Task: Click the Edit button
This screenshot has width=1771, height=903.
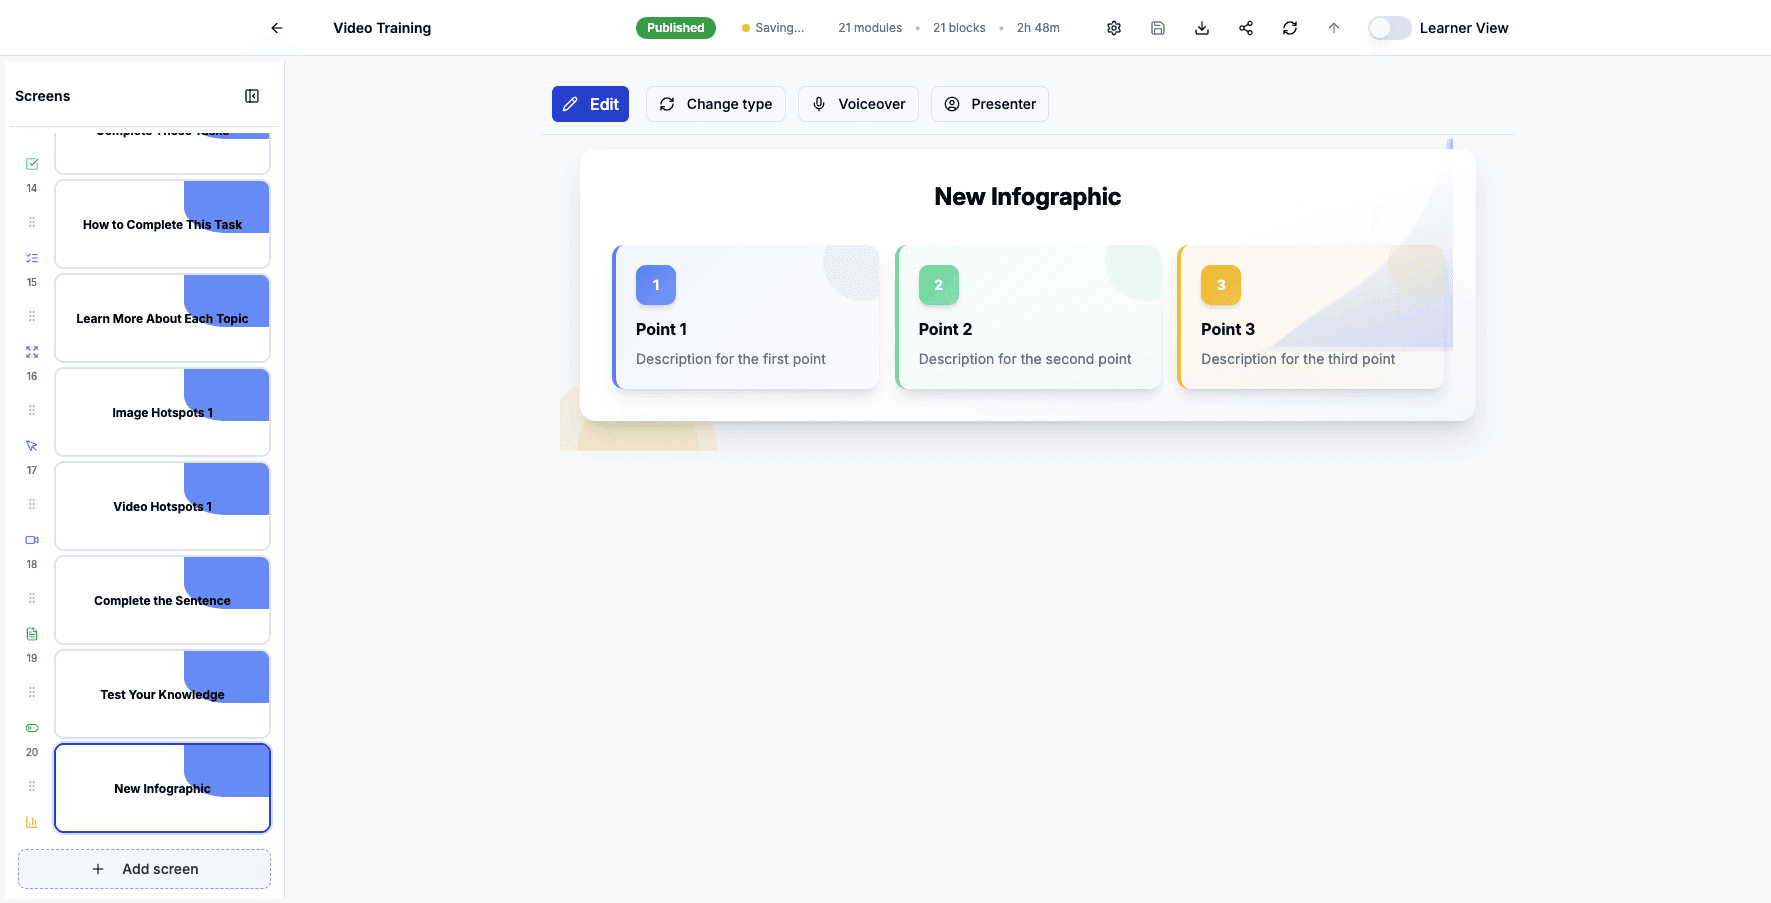Action: [x=590, y=104]
